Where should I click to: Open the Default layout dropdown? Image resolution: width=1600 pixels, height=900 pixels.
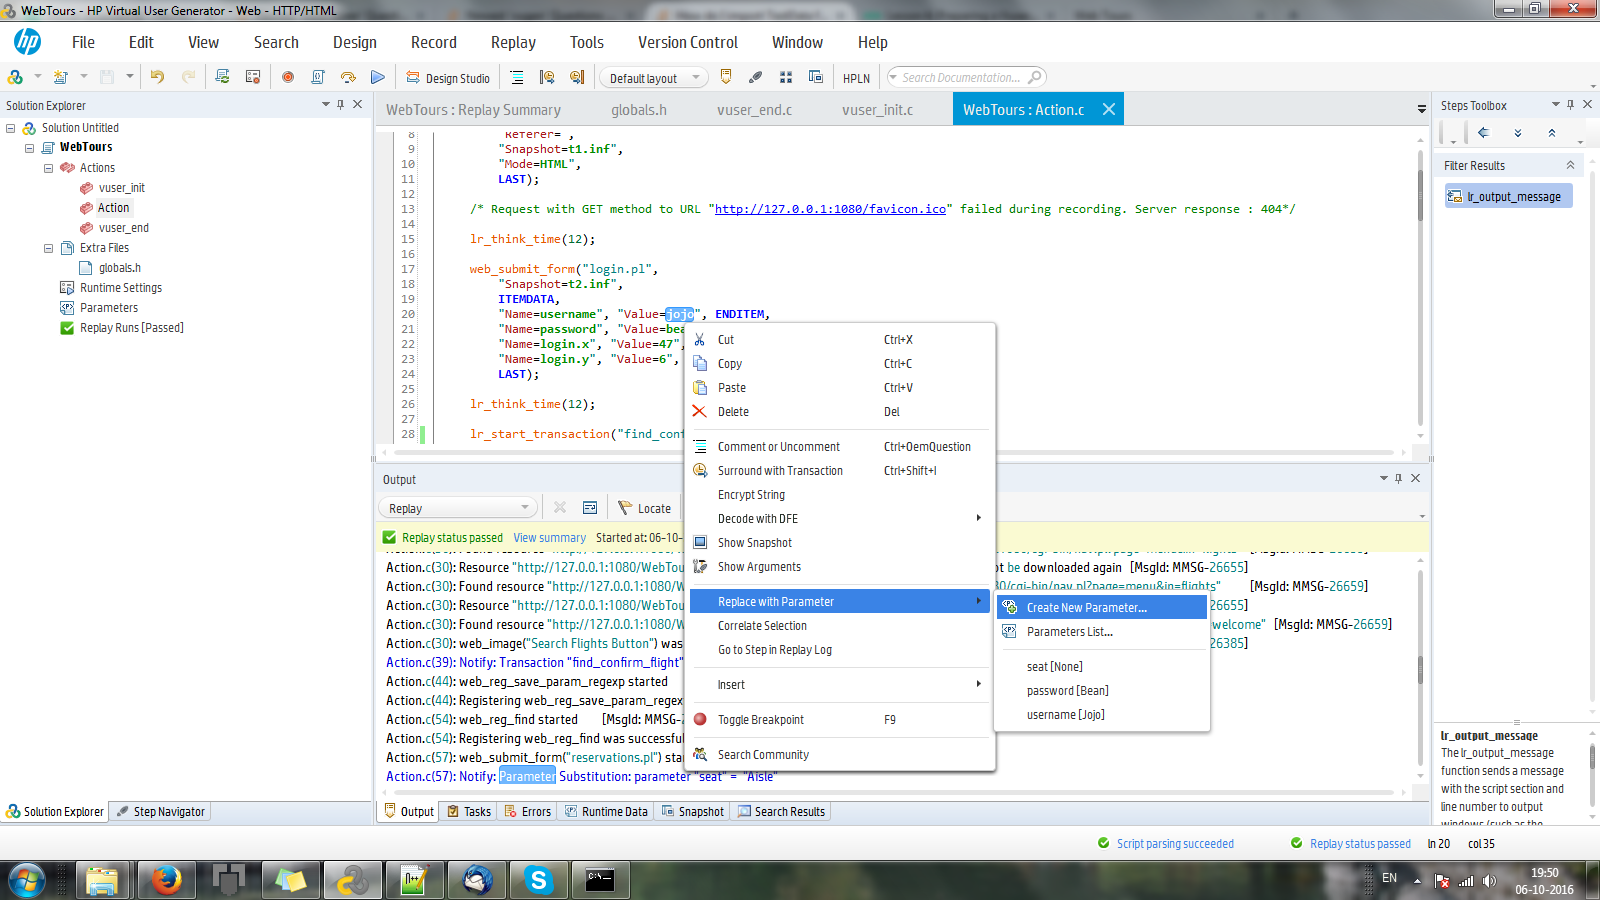tap(654, 78)
